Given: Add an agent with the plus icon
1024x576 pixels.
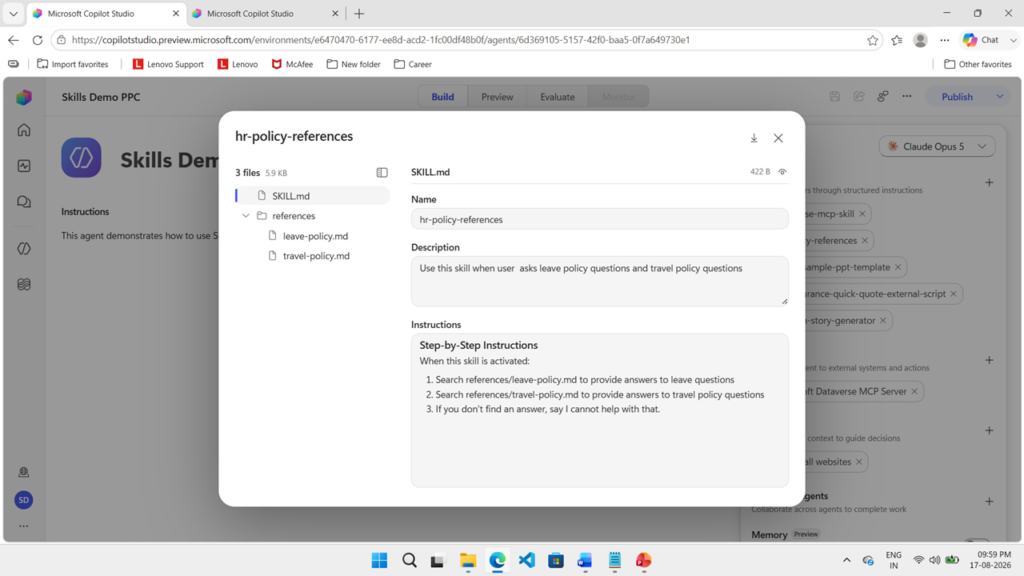Looking at the screenshot, I should pyautogui.click(x=989, y=502).
